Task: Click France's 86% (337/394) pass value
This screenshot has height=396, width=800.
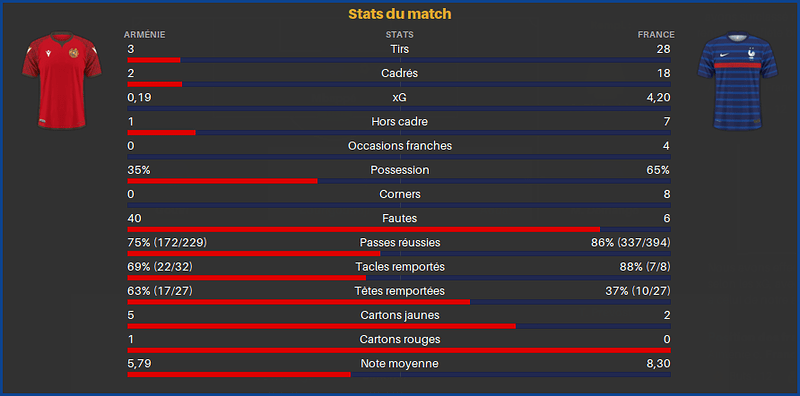Action: point(631,243)
